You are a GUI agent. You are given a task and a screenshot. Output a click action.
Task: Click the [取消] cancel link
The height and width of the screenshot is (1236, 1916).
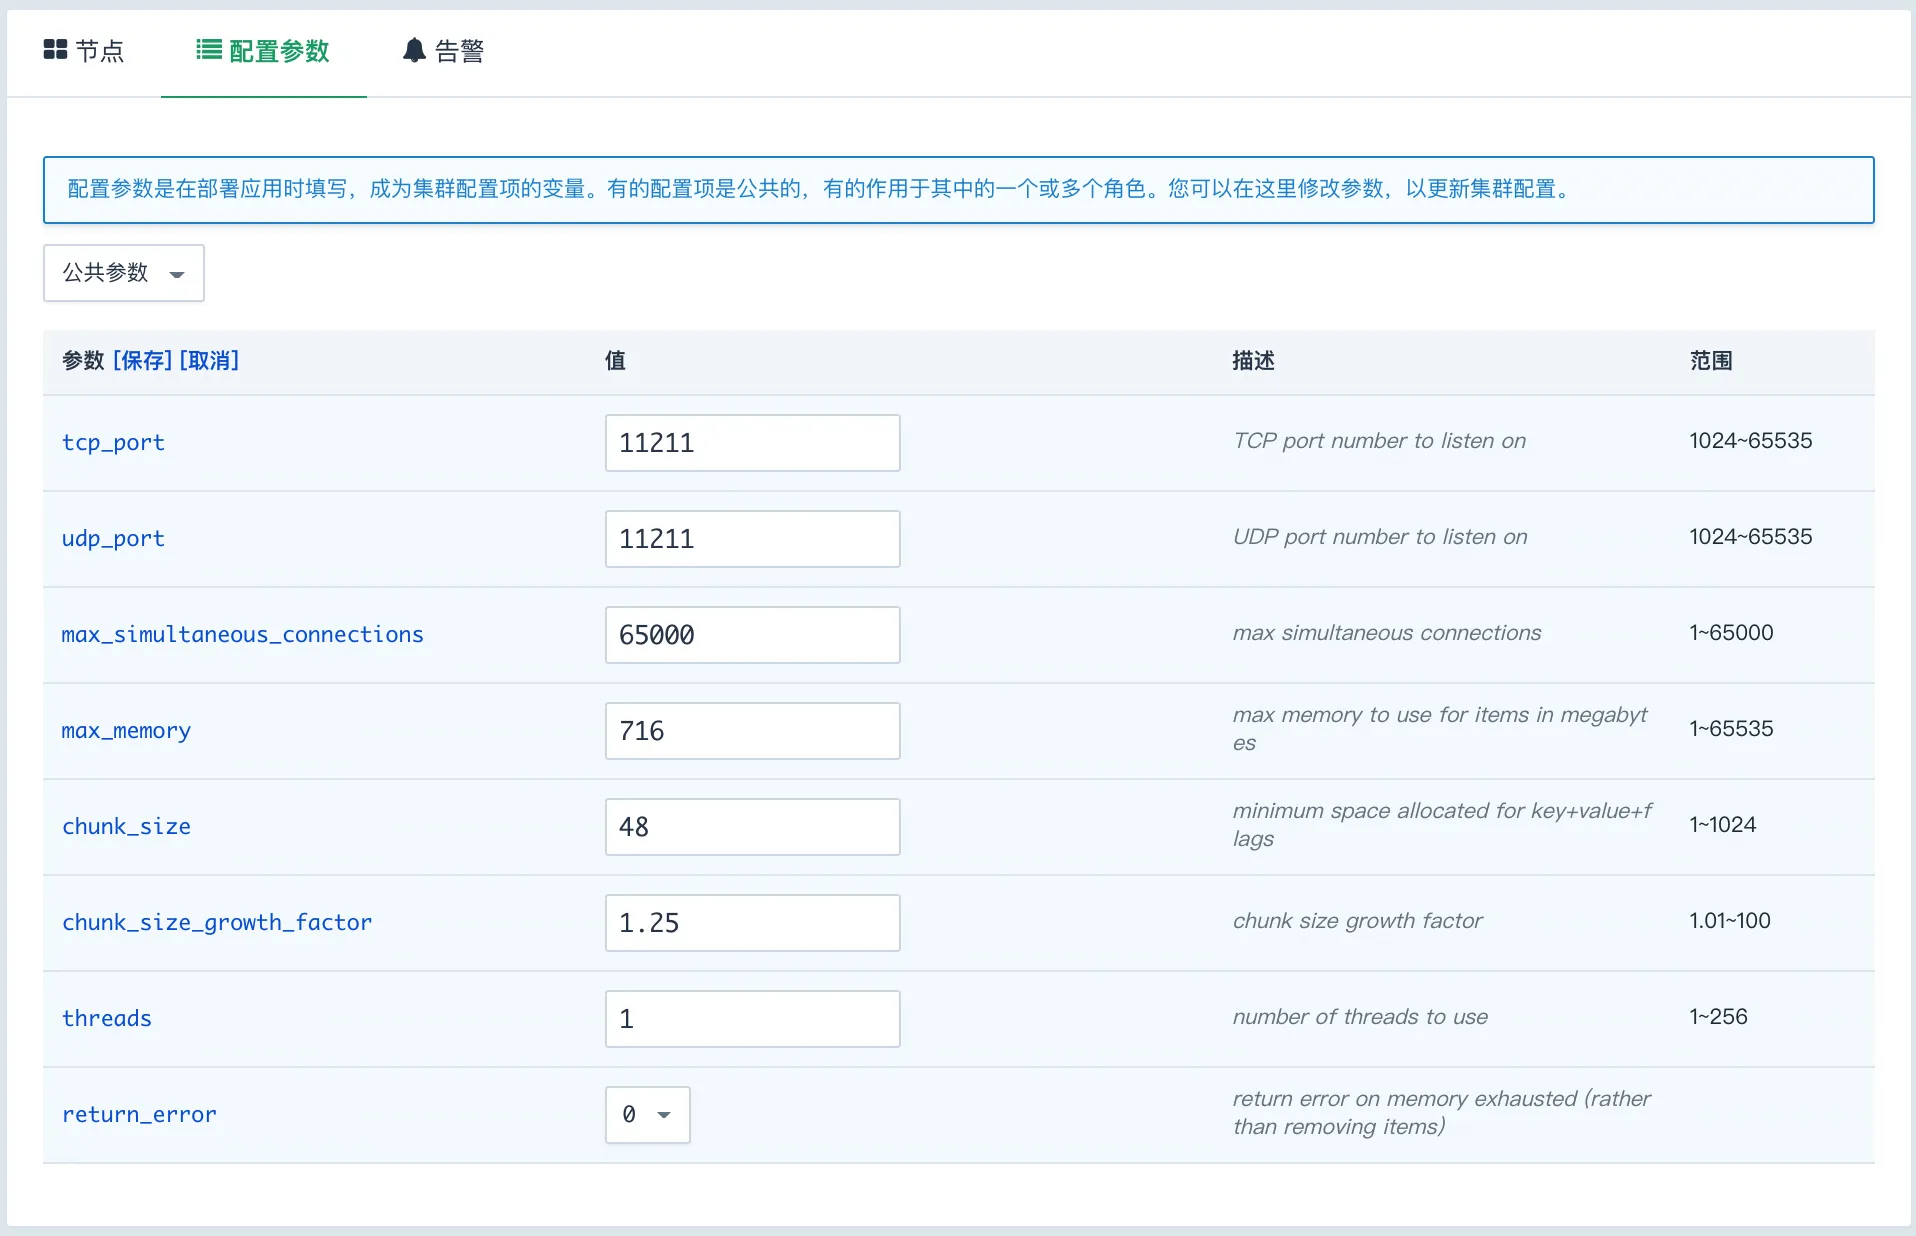point(209,361)
